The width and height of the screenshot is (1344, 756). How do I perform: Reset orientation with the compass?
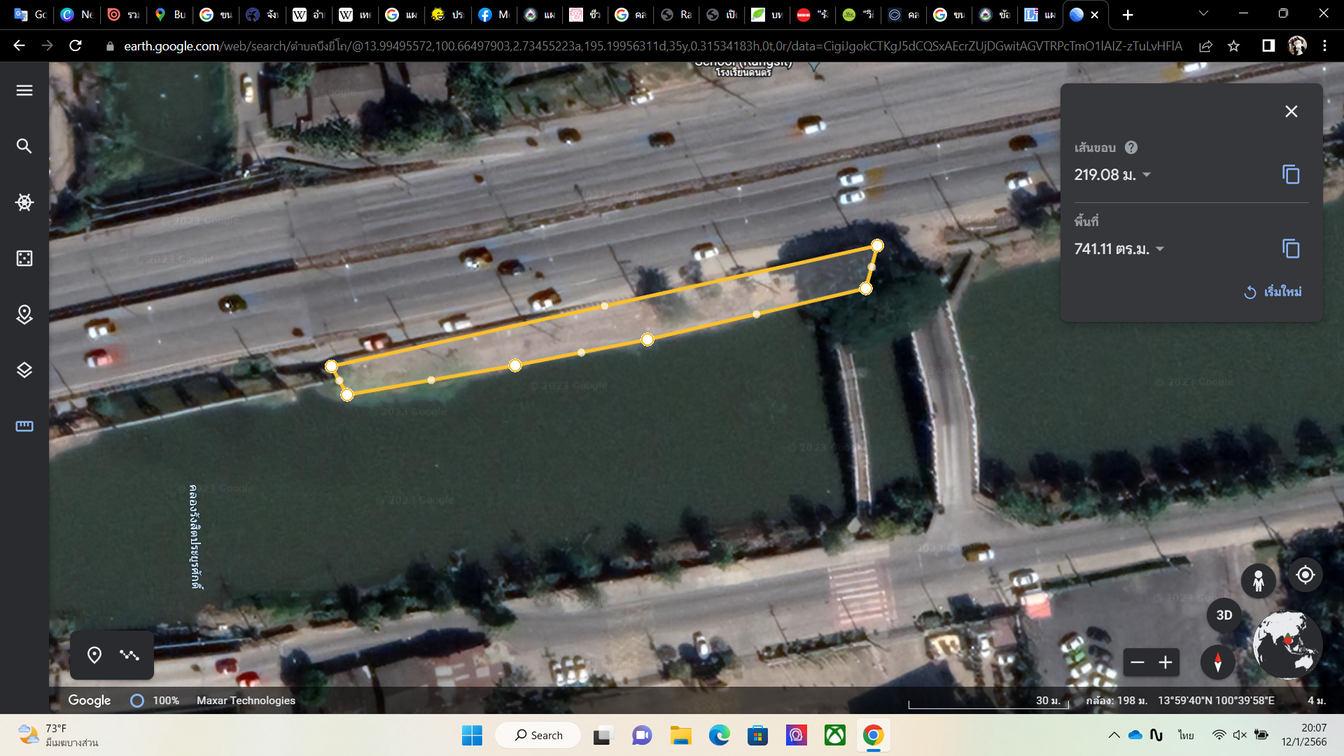1218,662
